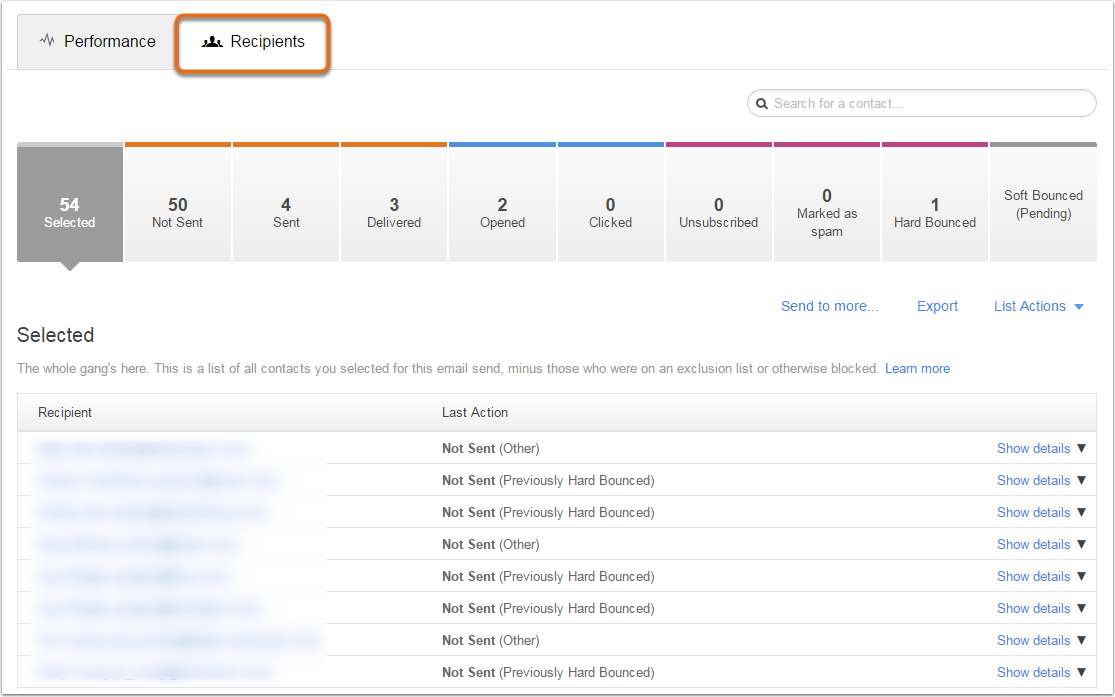
Task: Filter by 50 Not Sent recipients
Action: pos(178,203)
